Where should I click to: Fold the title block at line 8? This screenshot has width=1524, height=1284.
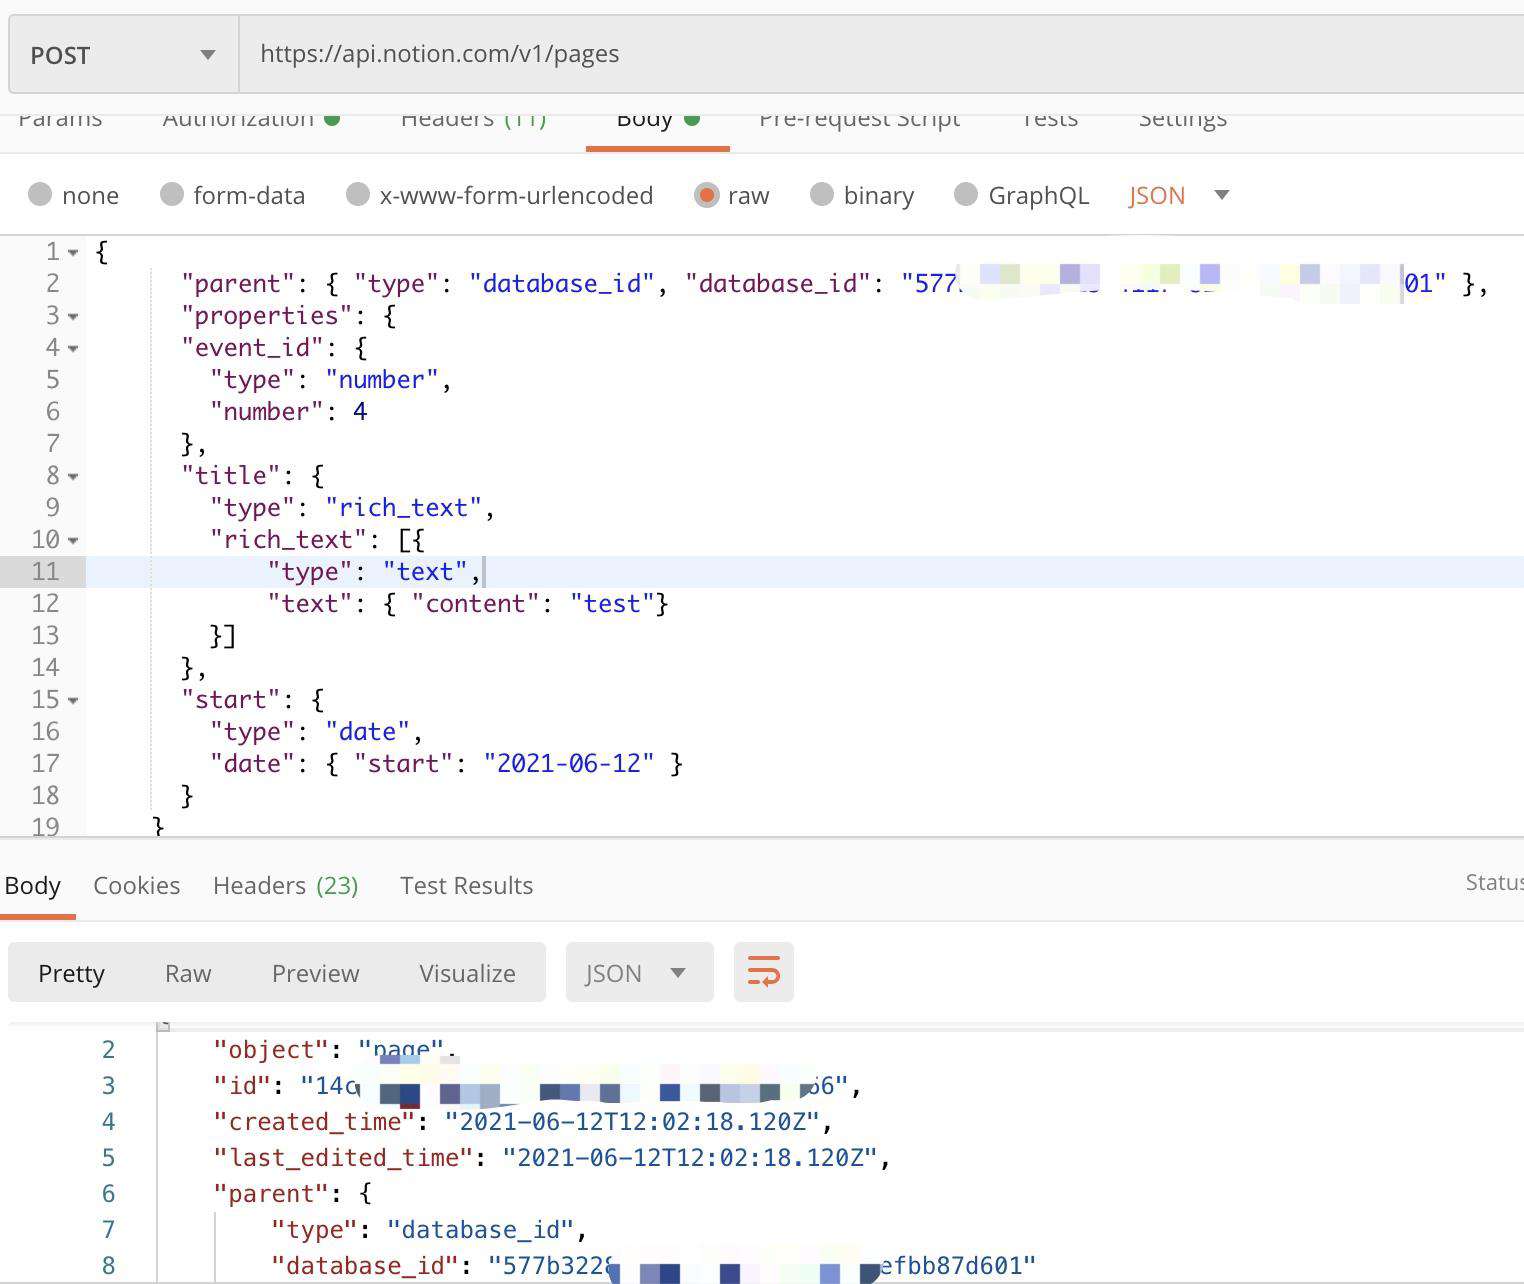click(x=73, y=477)
